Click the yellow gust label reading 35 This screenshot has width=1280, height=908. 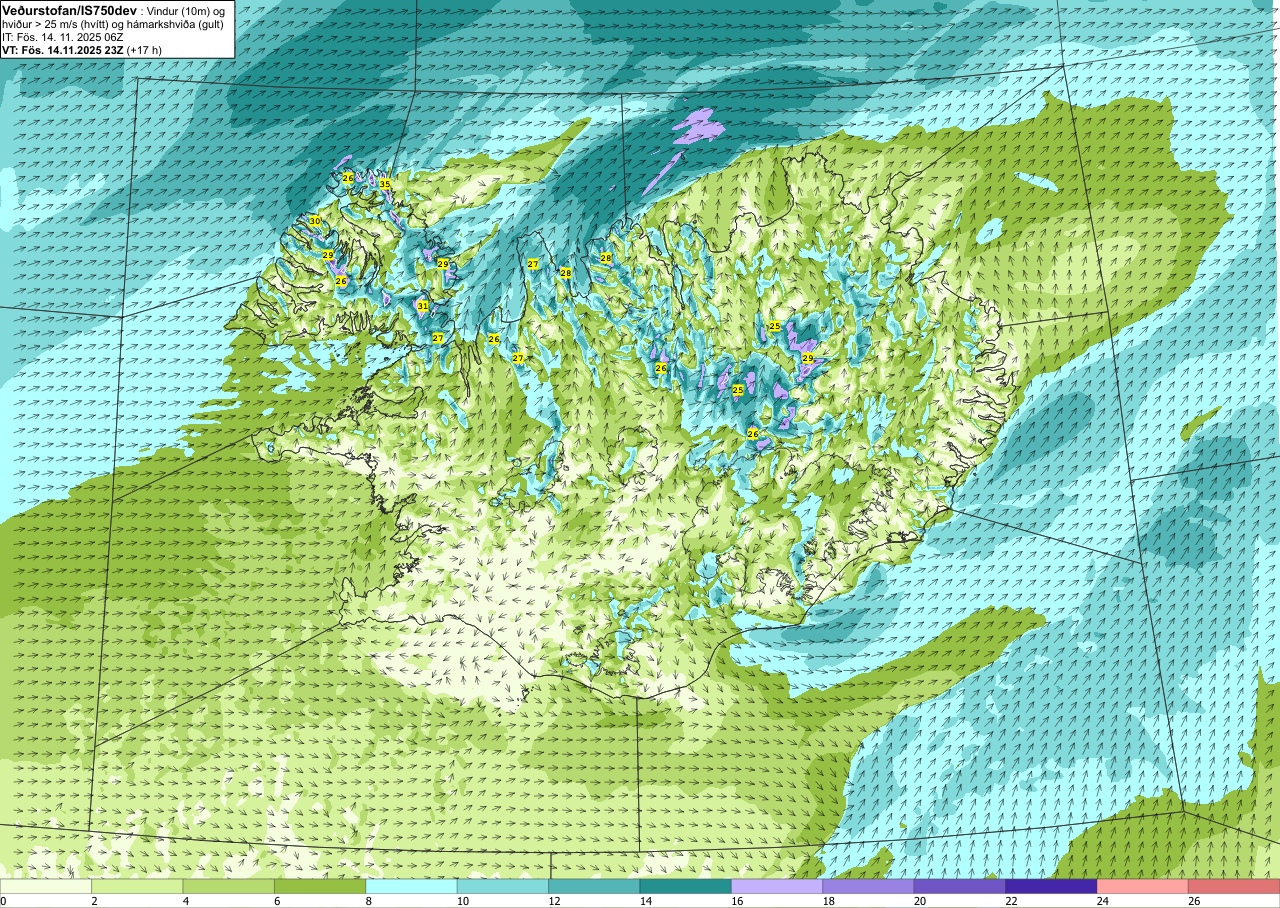pos(385,184)
